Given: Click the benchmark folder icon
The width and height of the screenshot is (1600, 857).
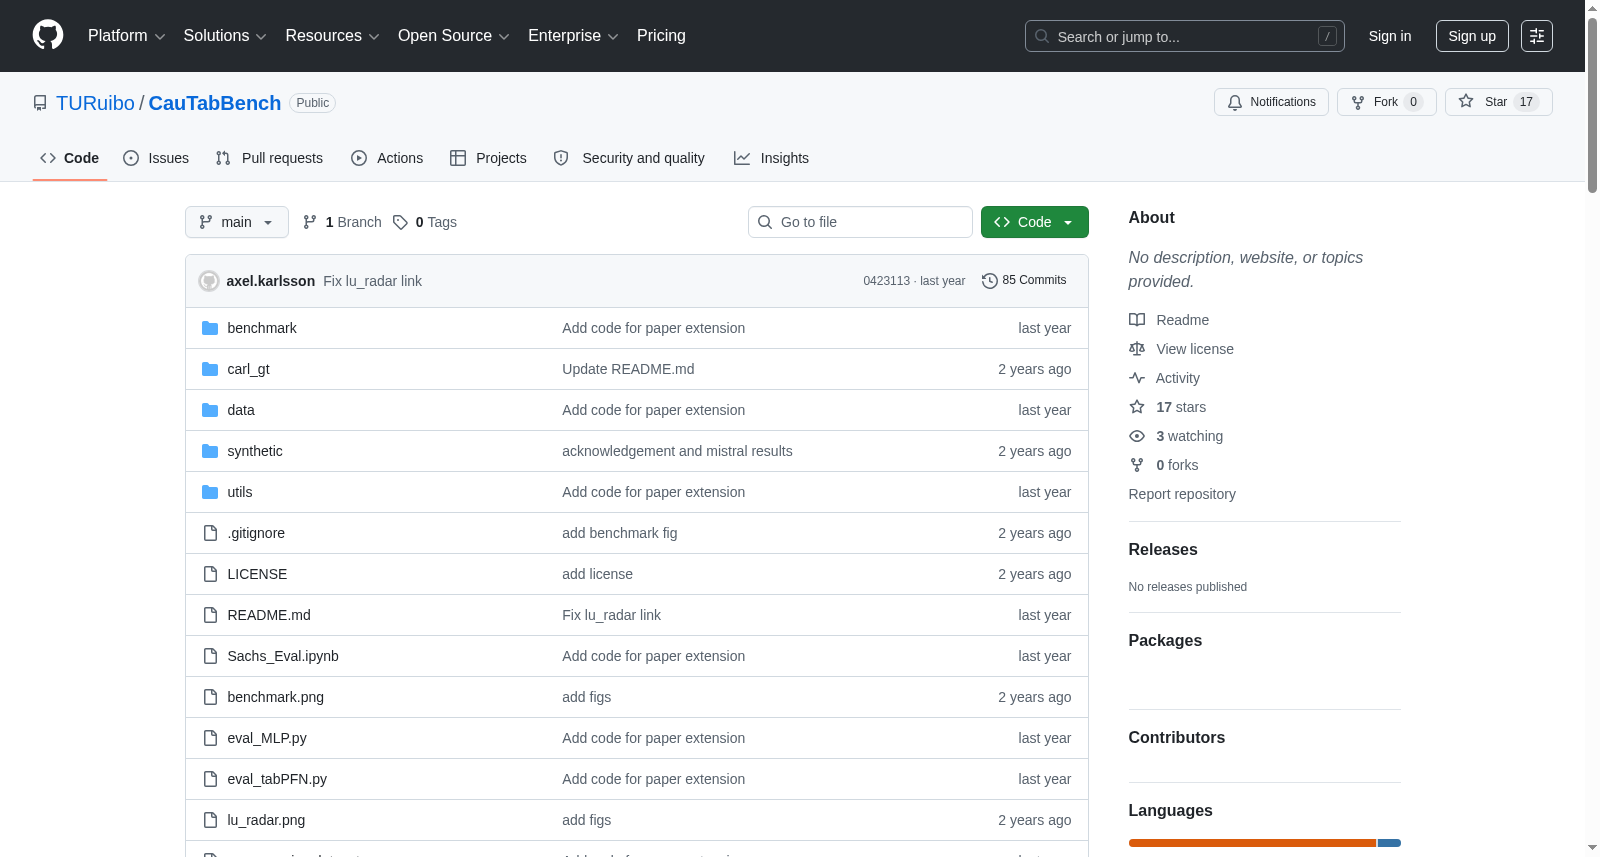Looking at the screenshot, I should [x=210, y=328].
